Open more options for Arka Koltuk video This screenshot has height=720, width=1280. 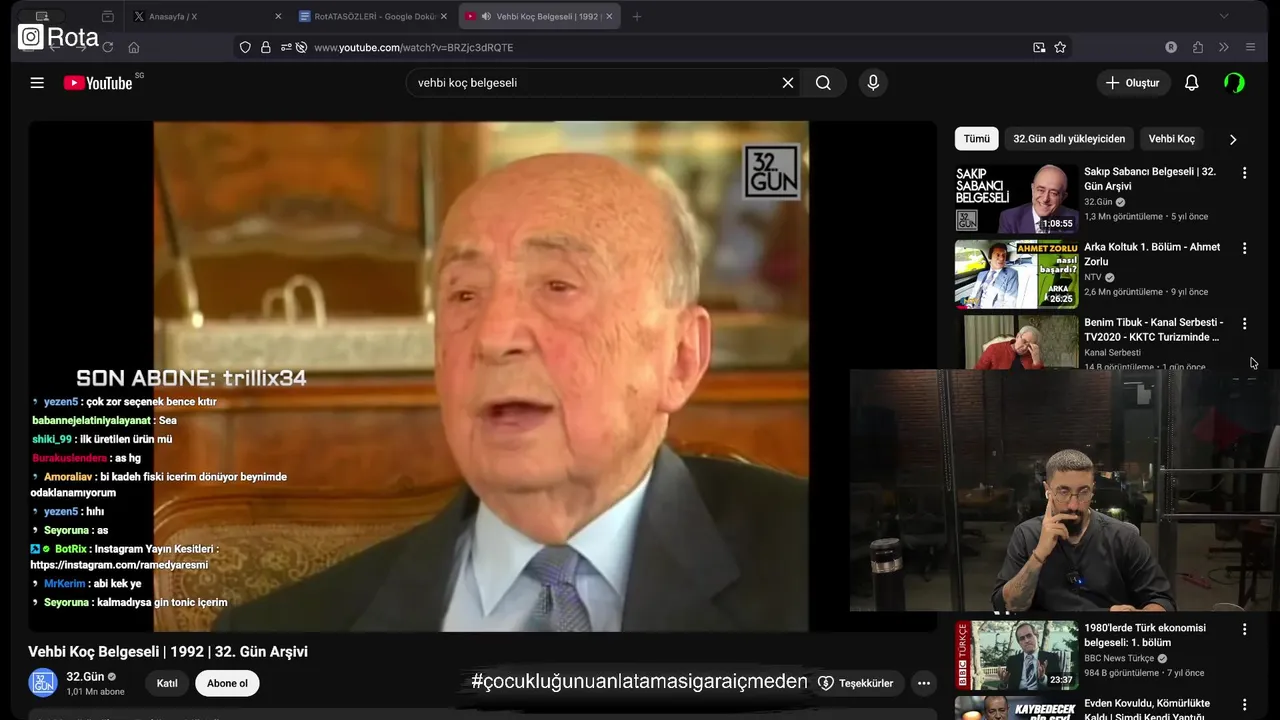point(1244,248)
